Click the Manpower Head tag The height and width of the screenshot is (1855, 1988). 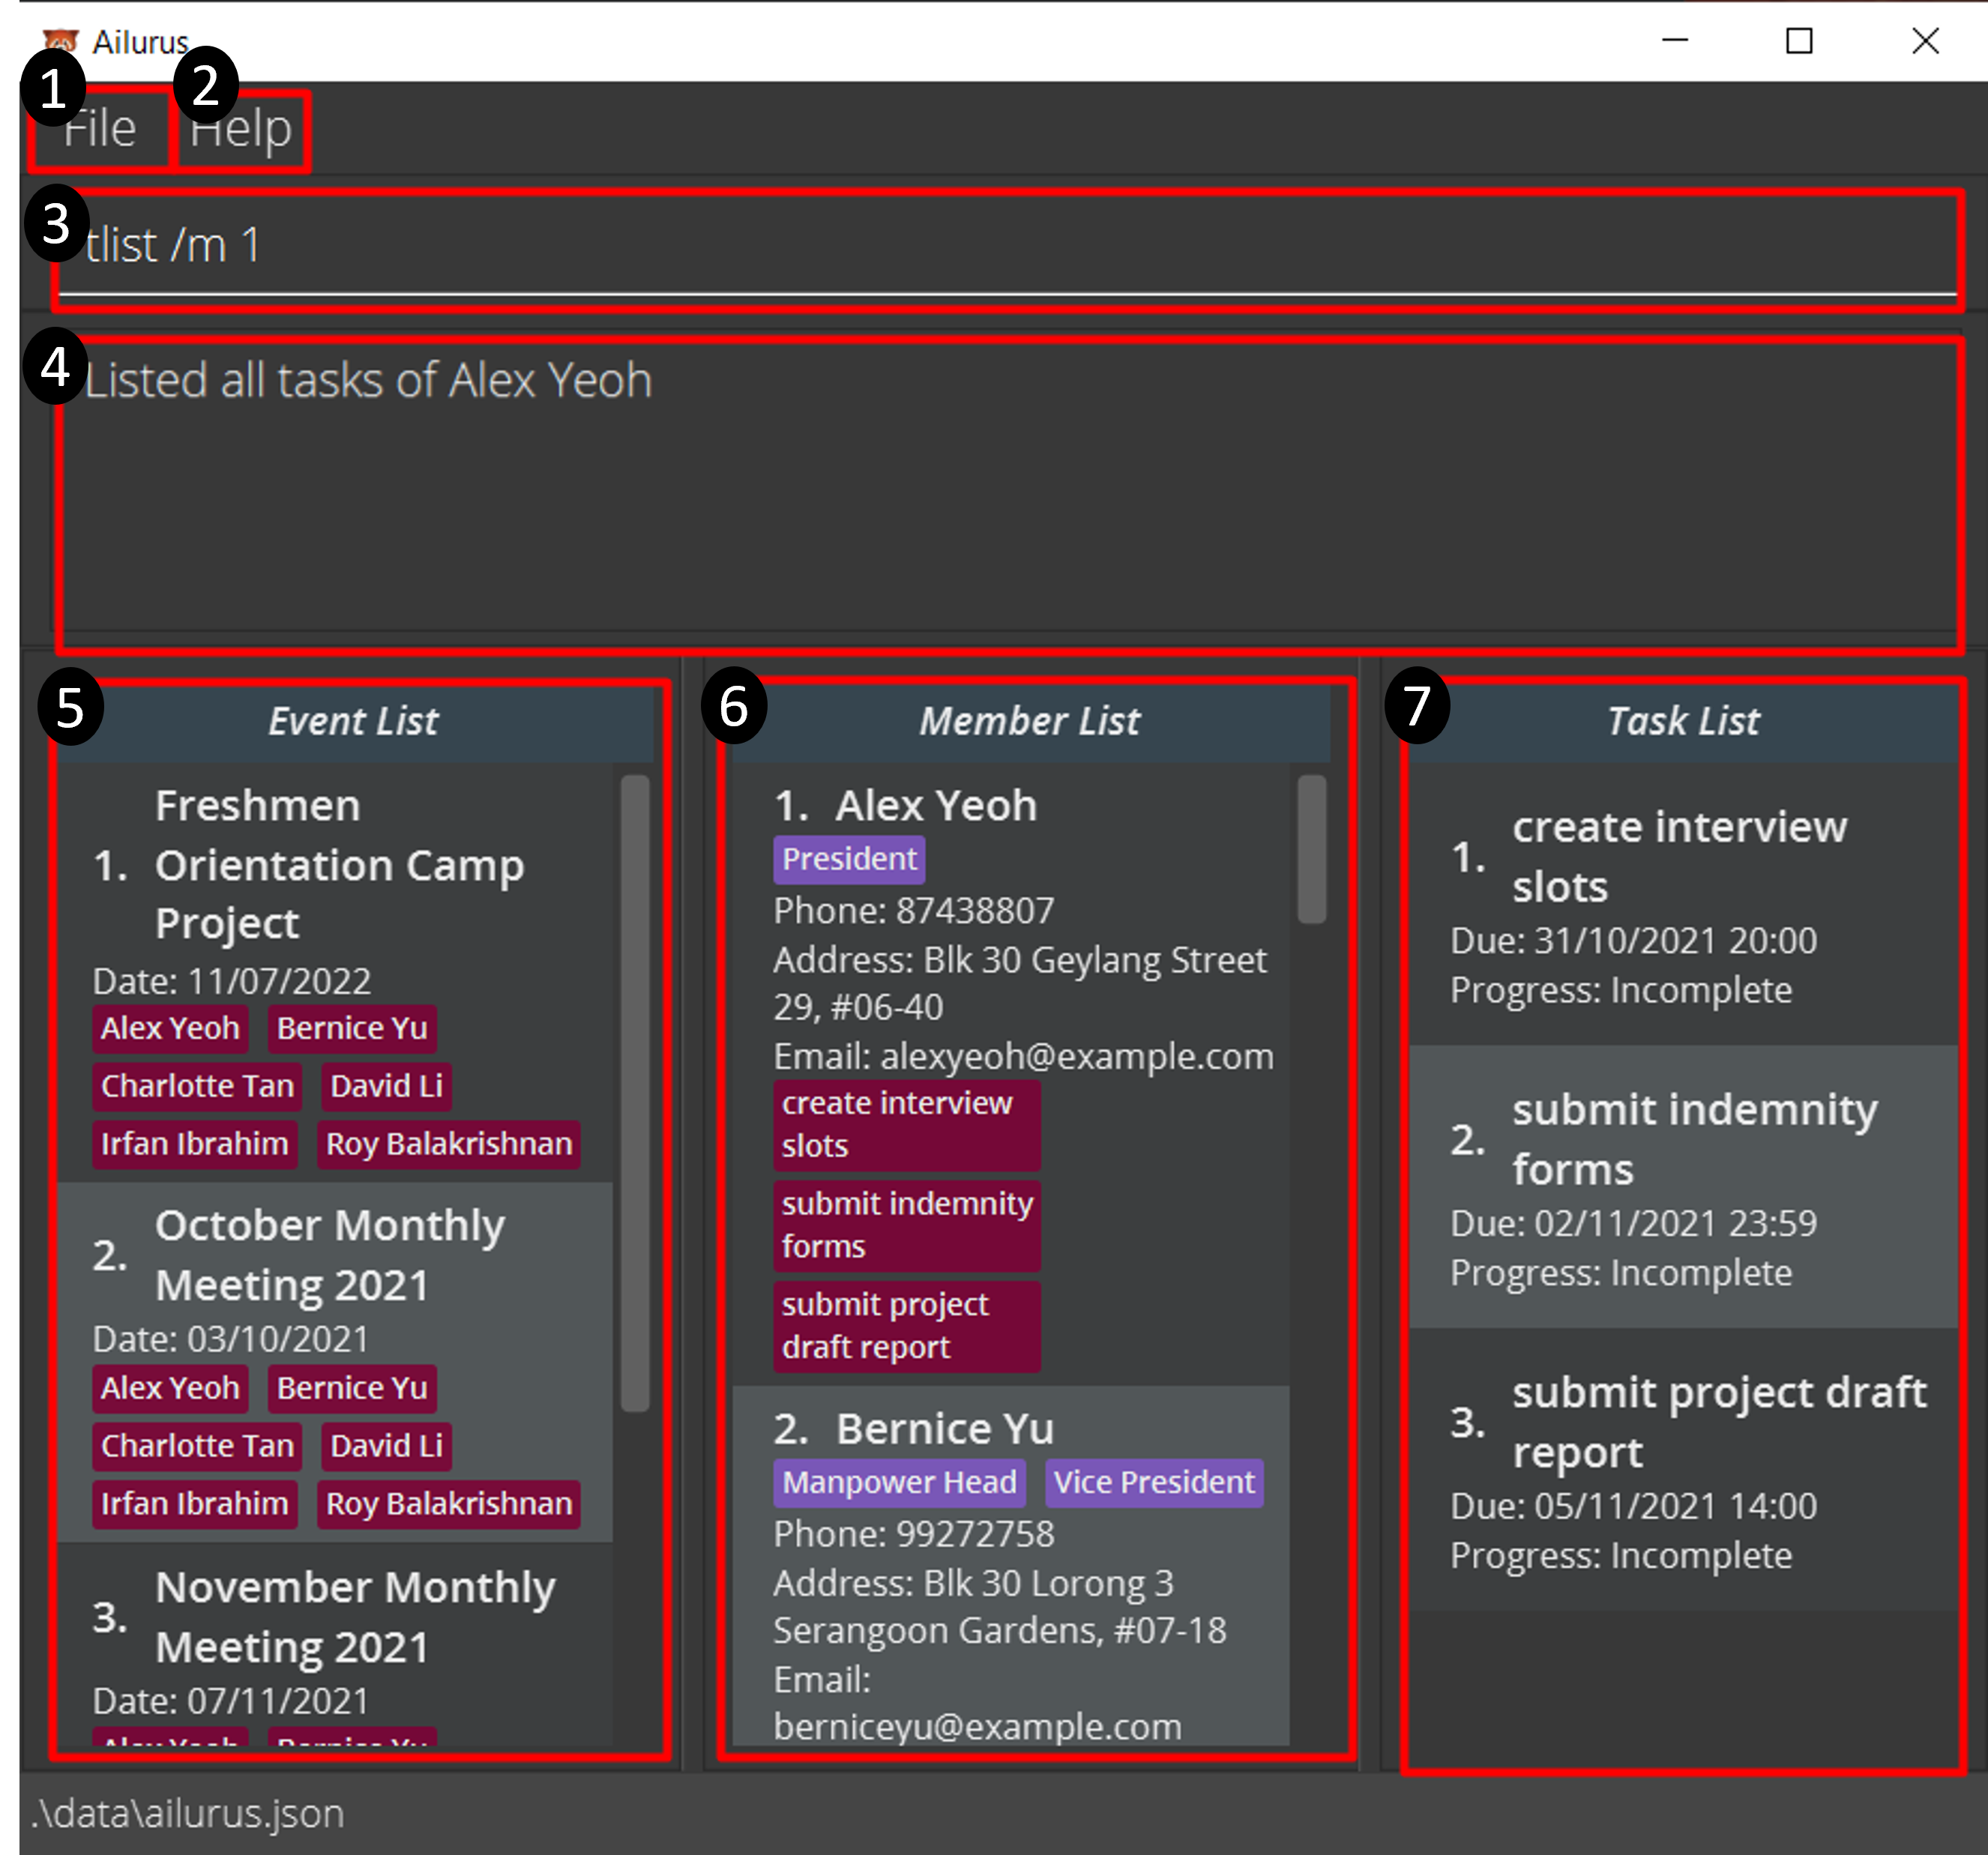pyautogui.click(x=899, y=1483)
